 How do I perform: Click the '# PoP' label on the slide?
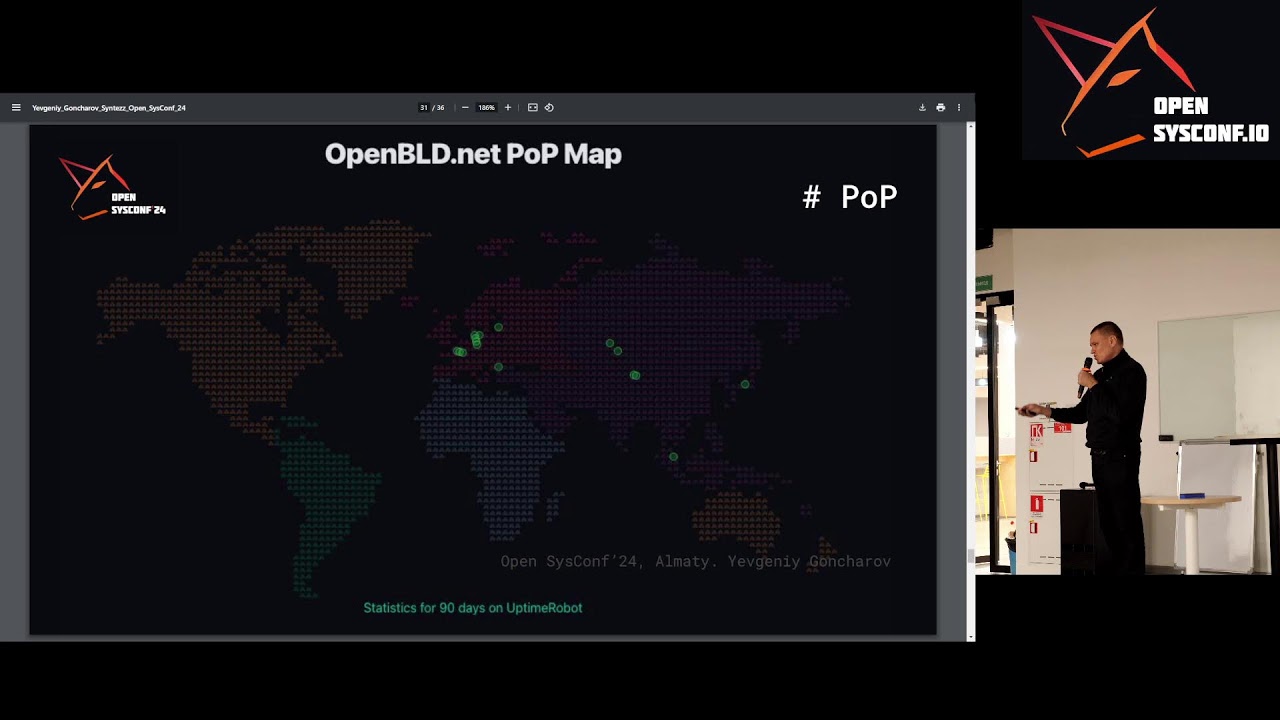click(x=850, y=197)
